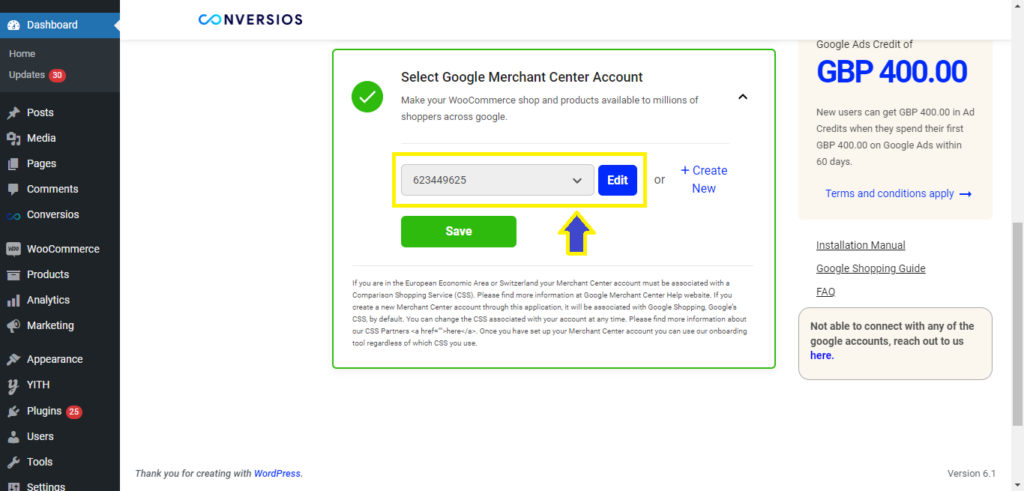Open the Settings menu
Image resolution: width=1024 pixels, height=491 pixels.
point(60,485)
